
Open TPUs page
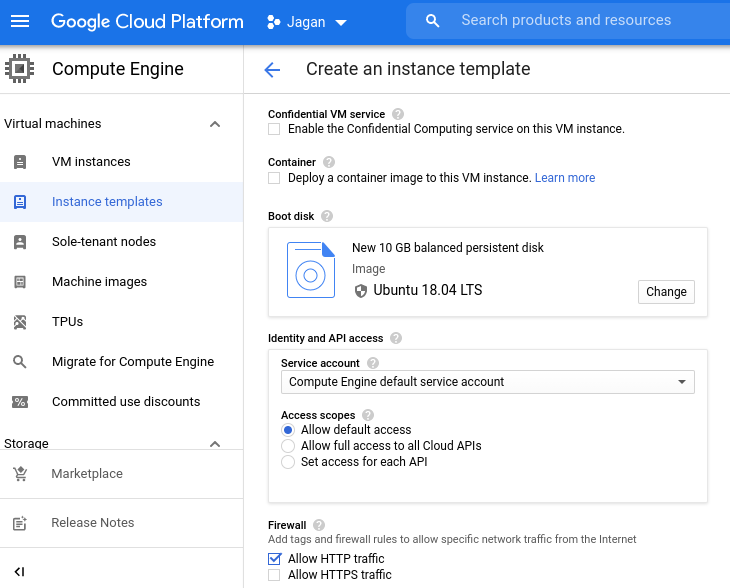click(x=68, y=322)
